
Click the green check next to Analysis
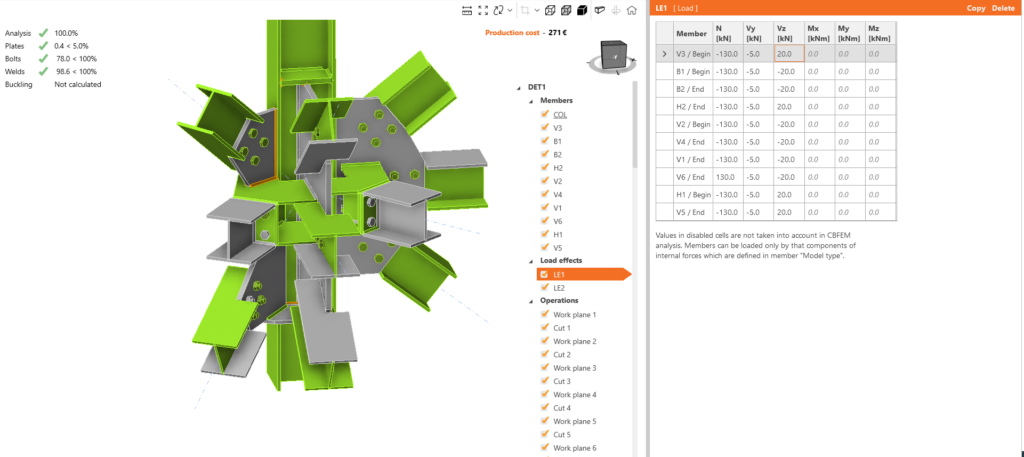[43, 33]
